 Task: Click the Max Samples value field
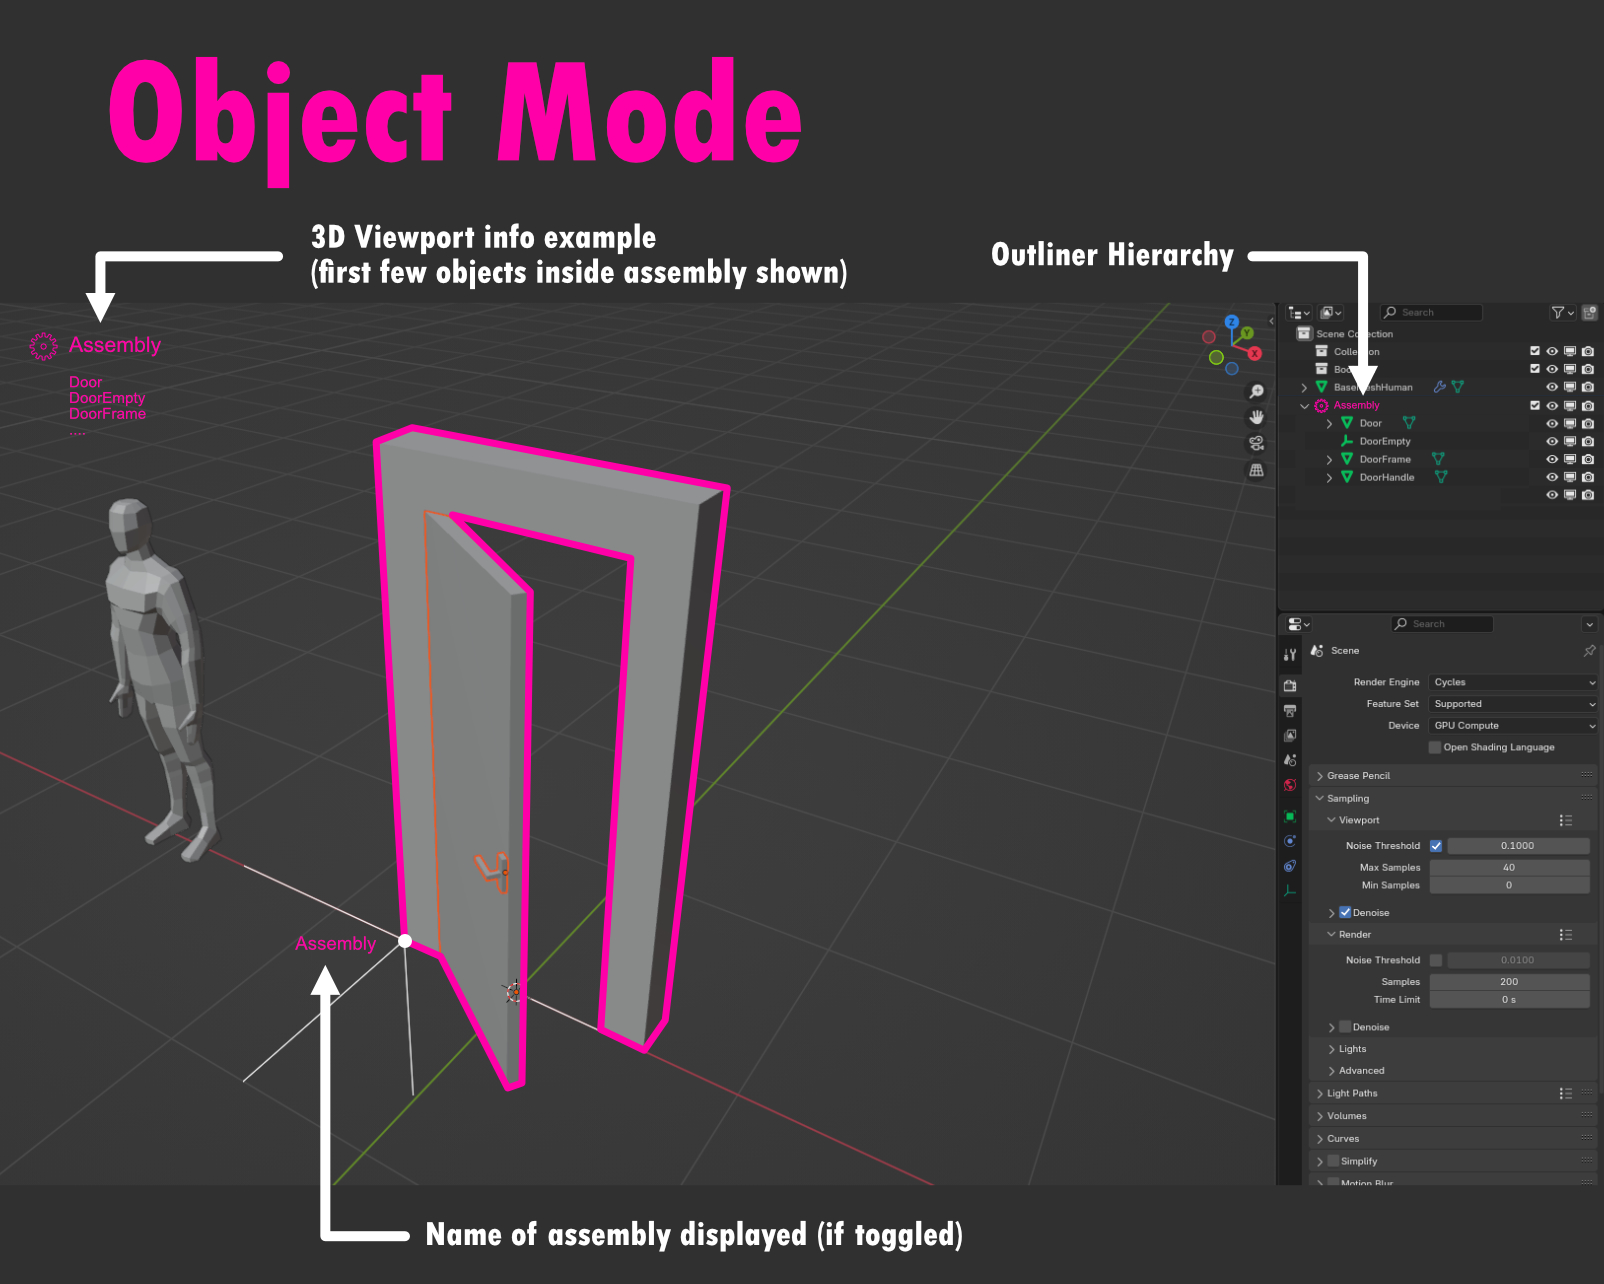coord(1509,868)
